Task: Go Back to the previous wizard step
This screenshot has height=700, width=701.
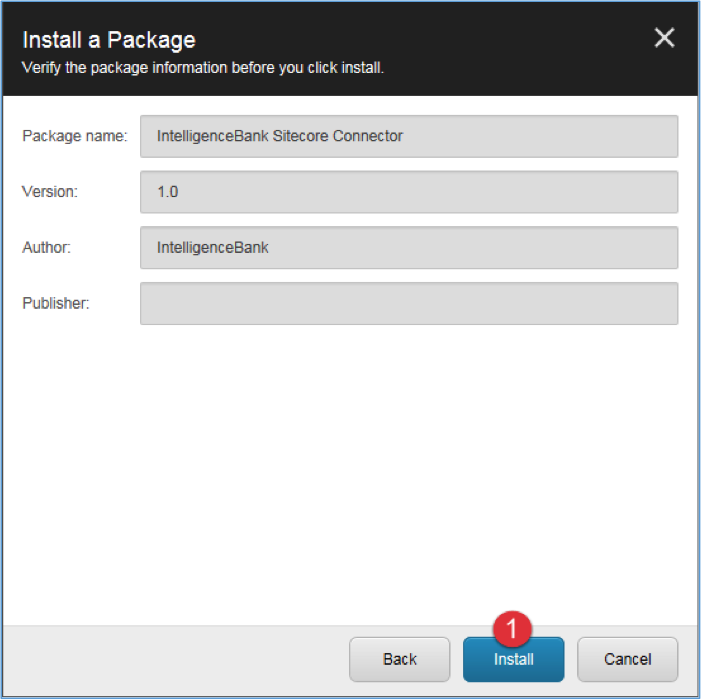Action: [399, 659]
